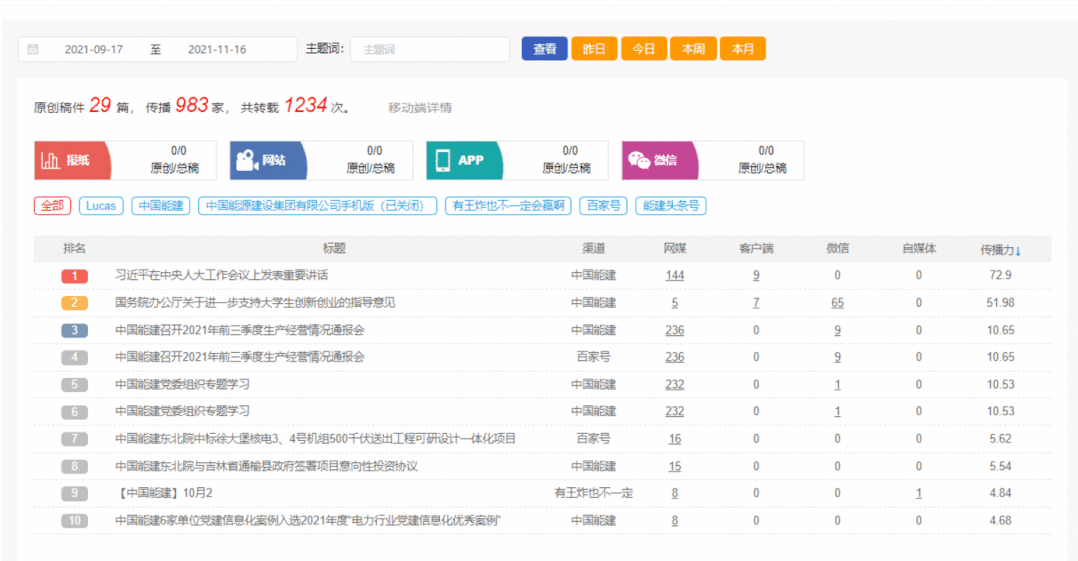Select the Lucas filter tag

click(101, 206)
